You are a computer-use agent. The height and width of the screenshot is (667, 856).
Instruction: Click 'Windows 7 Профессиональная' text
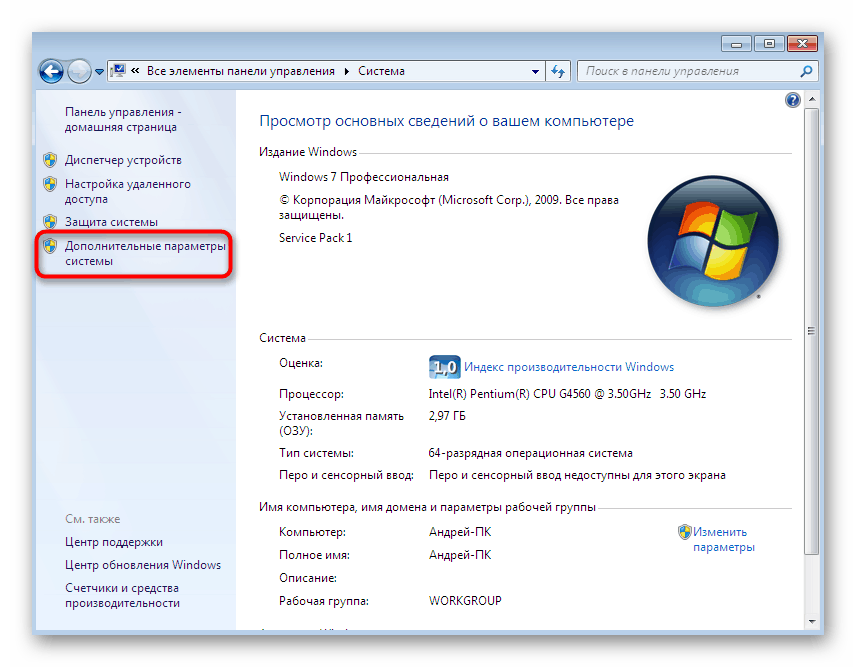364,177
